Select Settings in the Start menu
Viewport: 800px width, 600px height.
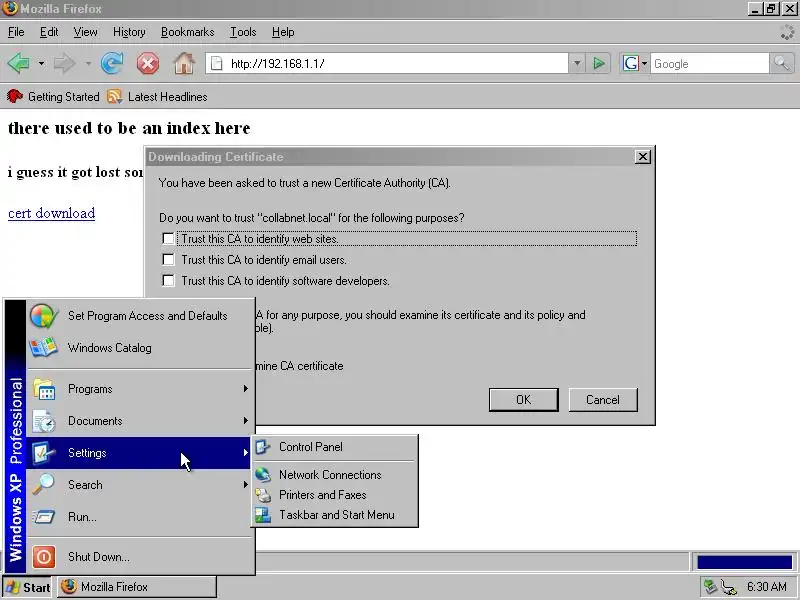pos(140,453)
